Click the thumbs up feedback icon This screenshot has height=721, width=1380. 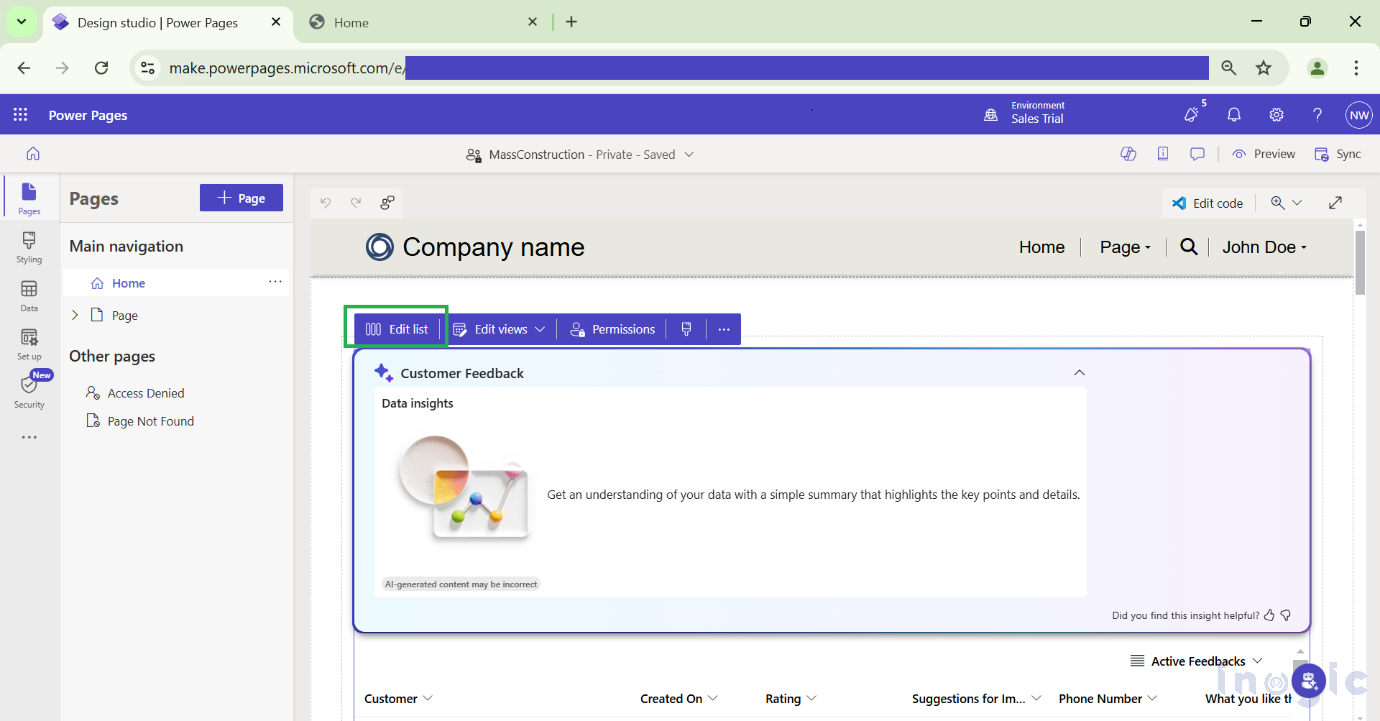click(1269, 615)
